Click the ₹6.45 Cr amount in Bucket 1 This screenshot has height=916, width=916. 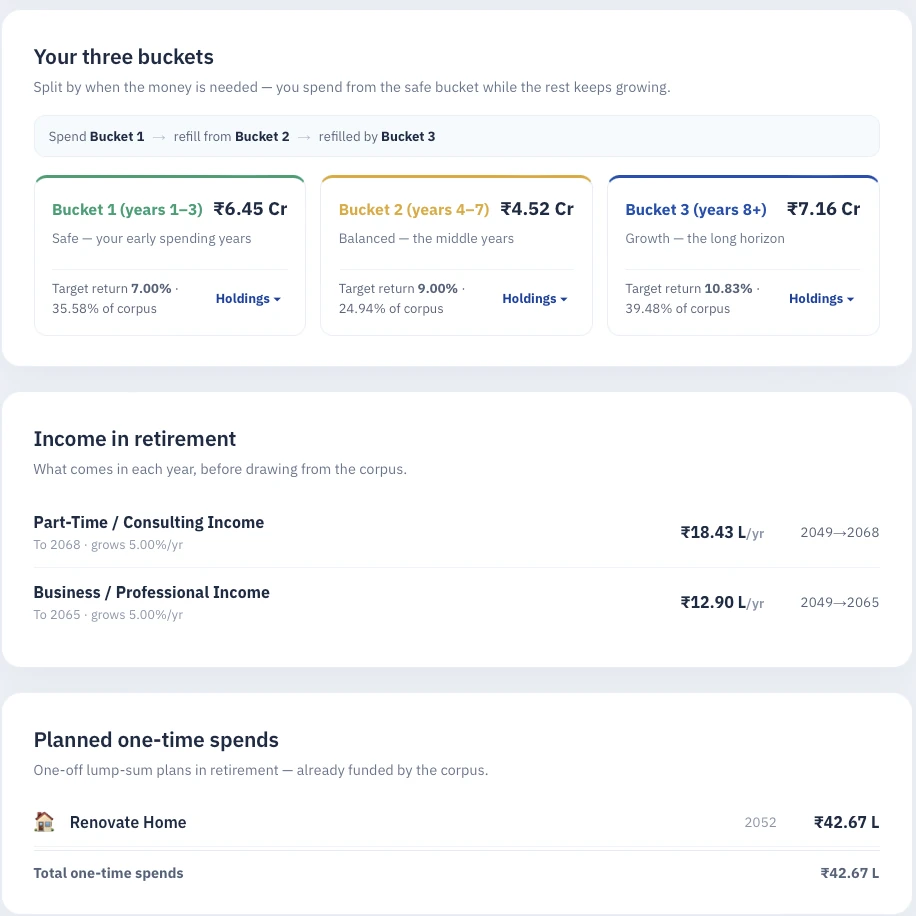click(x=250, y=209)
